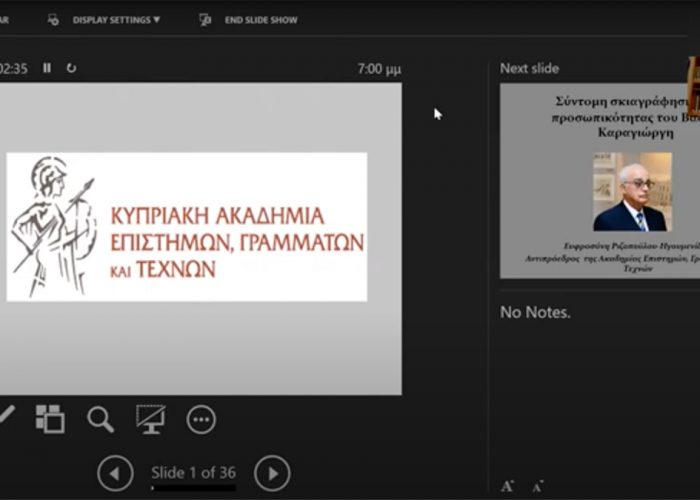Click the End Slide Show icon
The image size is (700, 500).
click(205, 20)
